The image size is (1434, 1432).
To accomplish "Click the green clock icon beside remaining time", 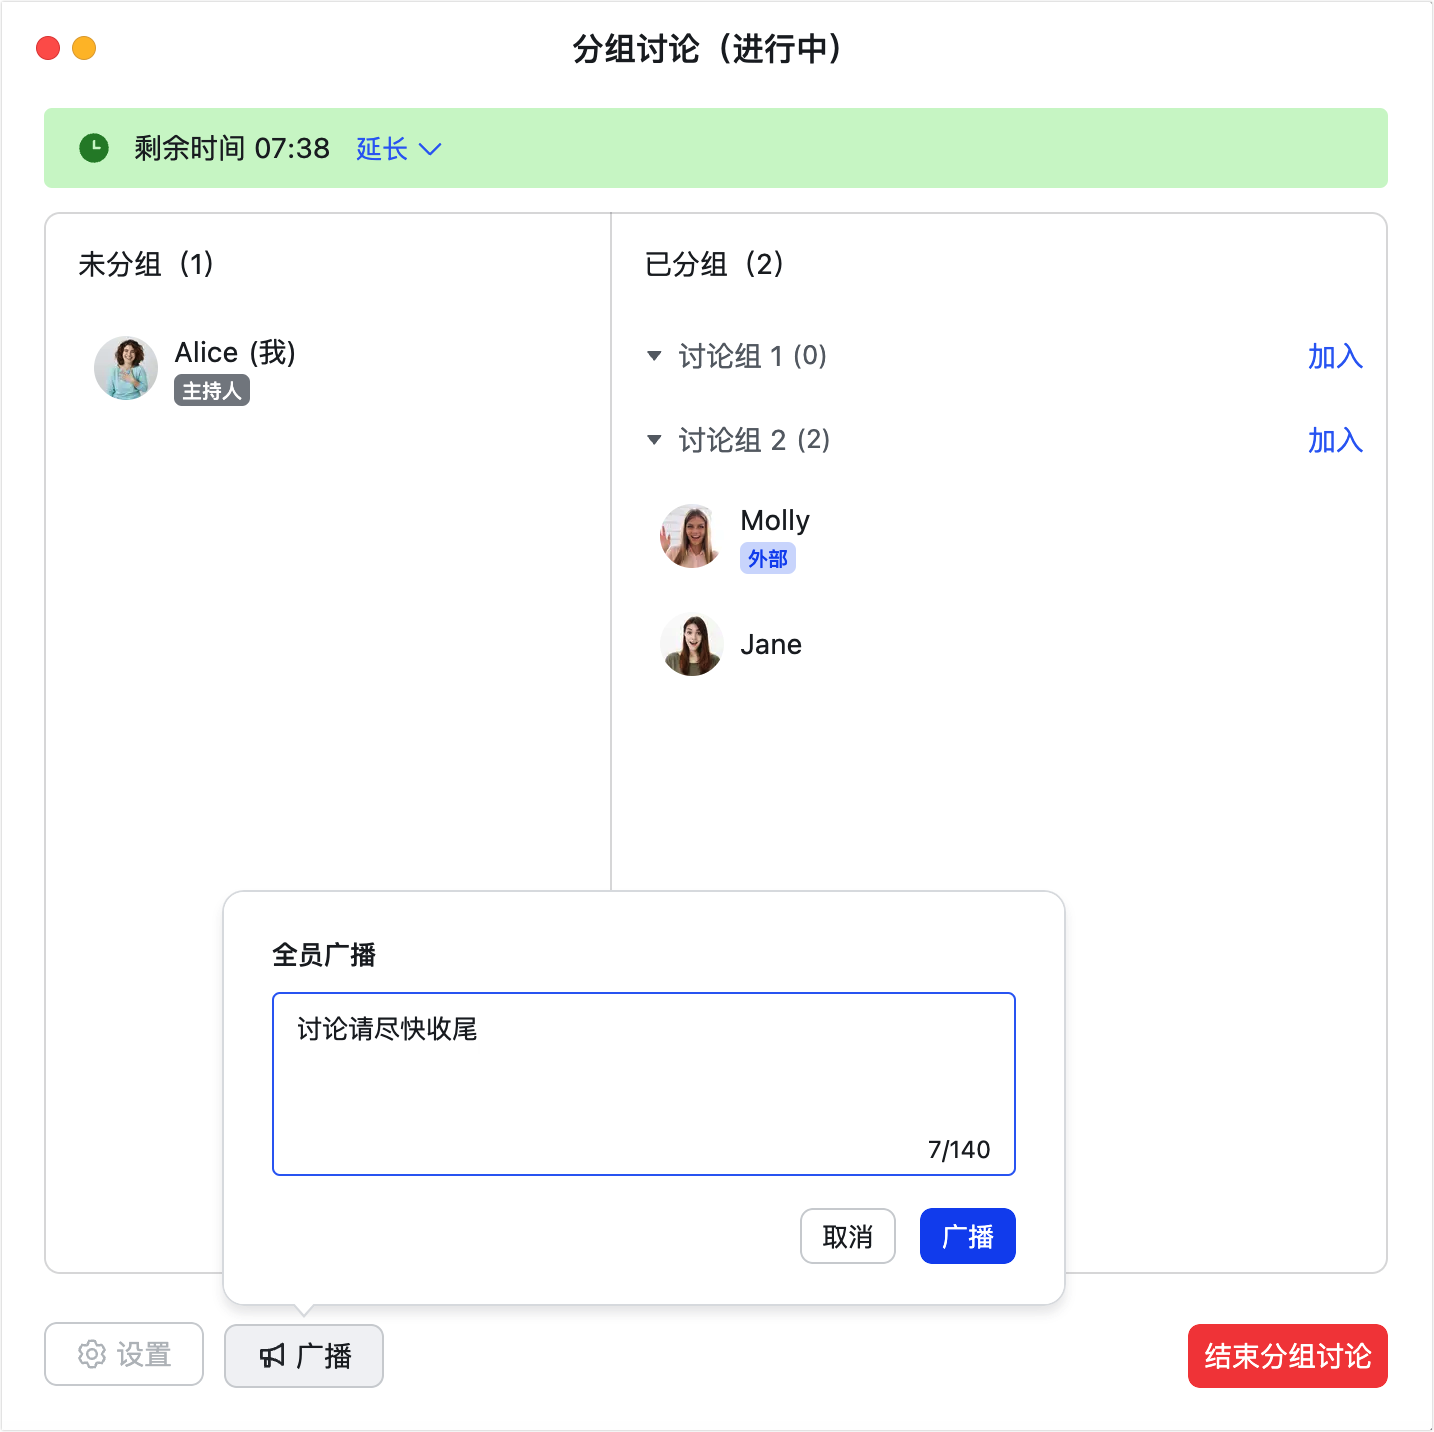I will coord(94,148).
